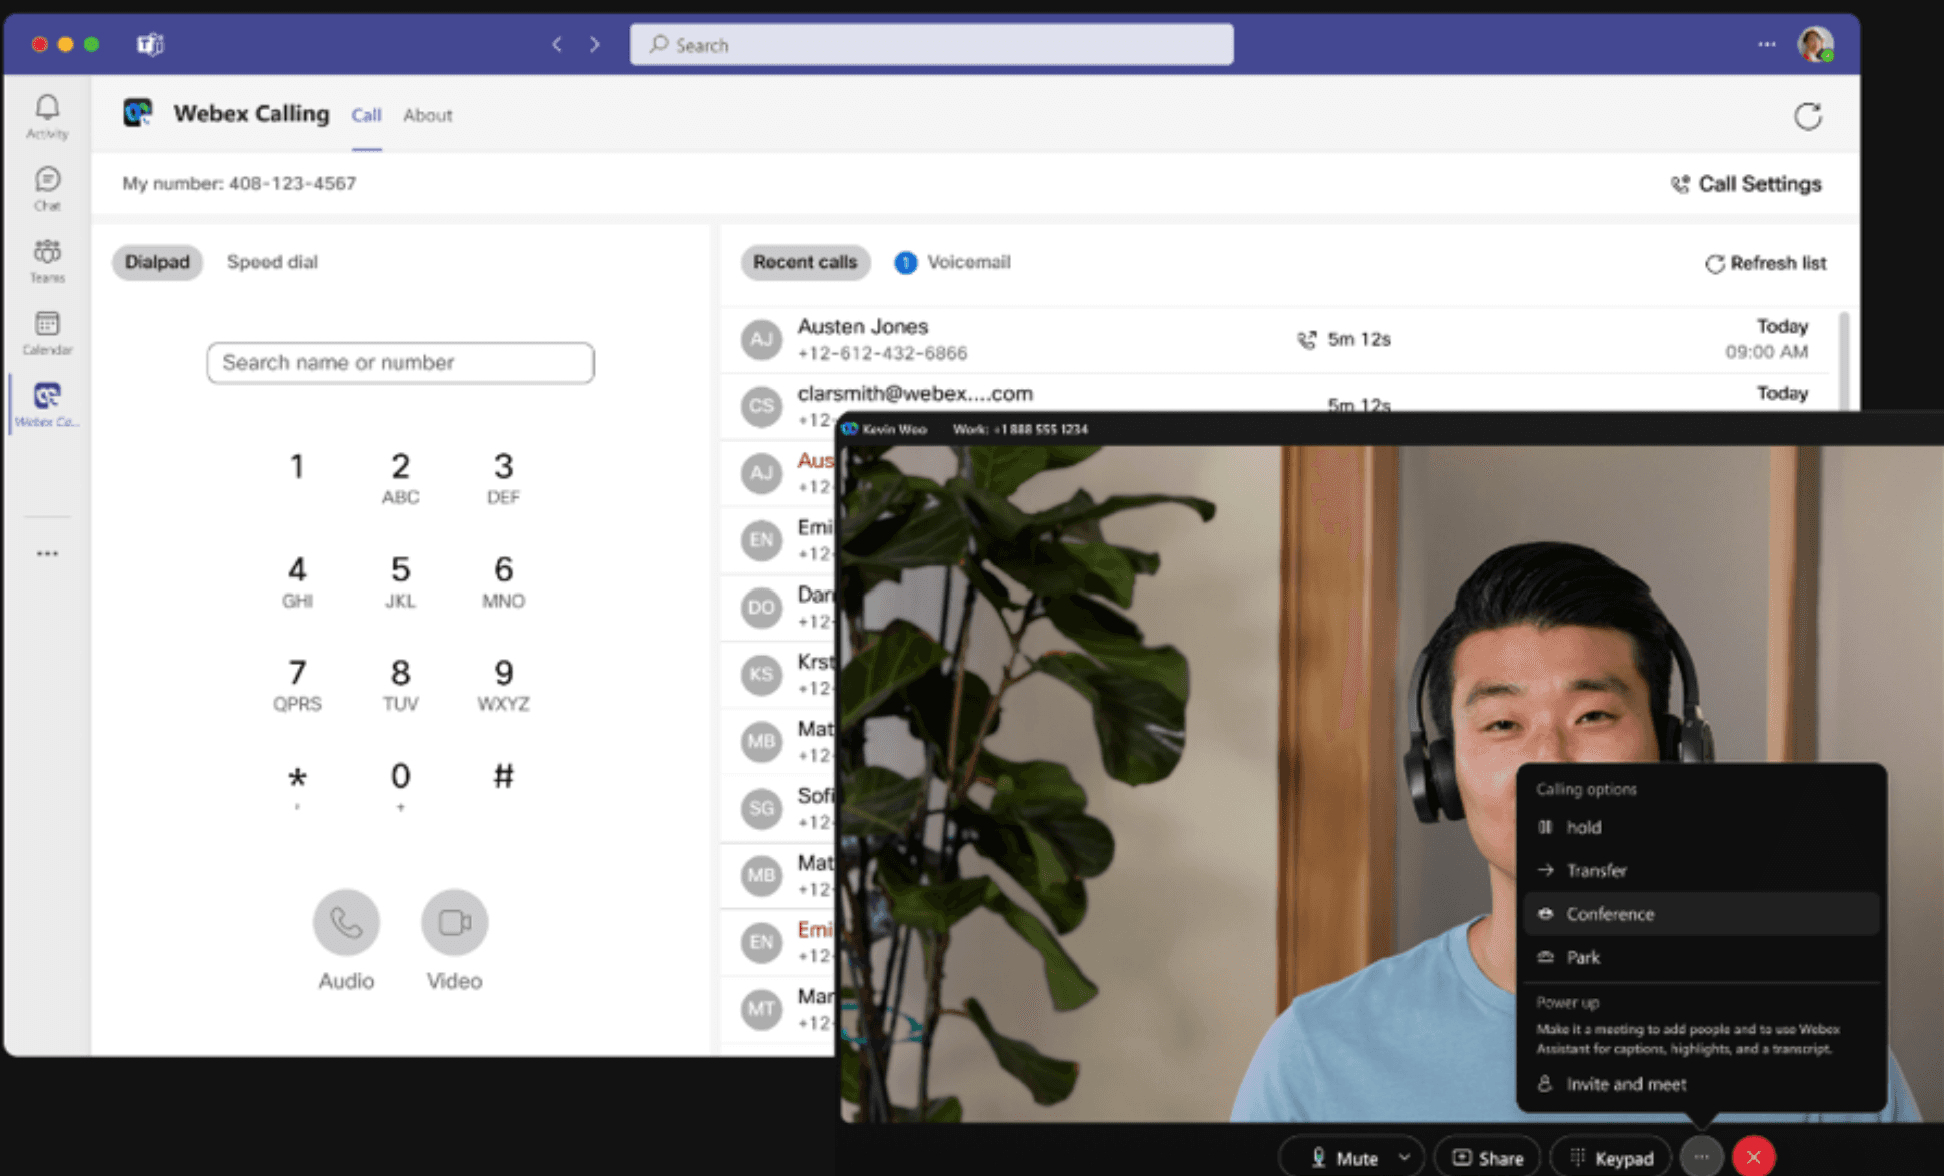
Task: Select the clarsmith@webex....com call entry
Action: 1275,394
